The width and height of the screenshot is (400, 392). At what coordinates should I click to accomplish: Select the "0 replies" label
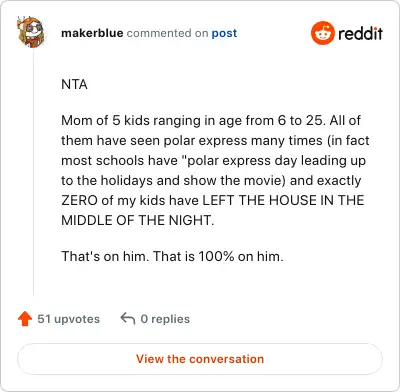pos(165,319)
